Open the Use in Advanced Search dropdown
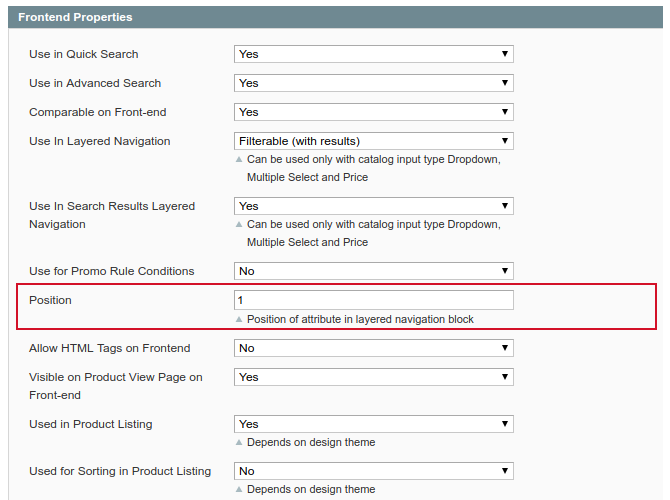 (x=373, y=83)
